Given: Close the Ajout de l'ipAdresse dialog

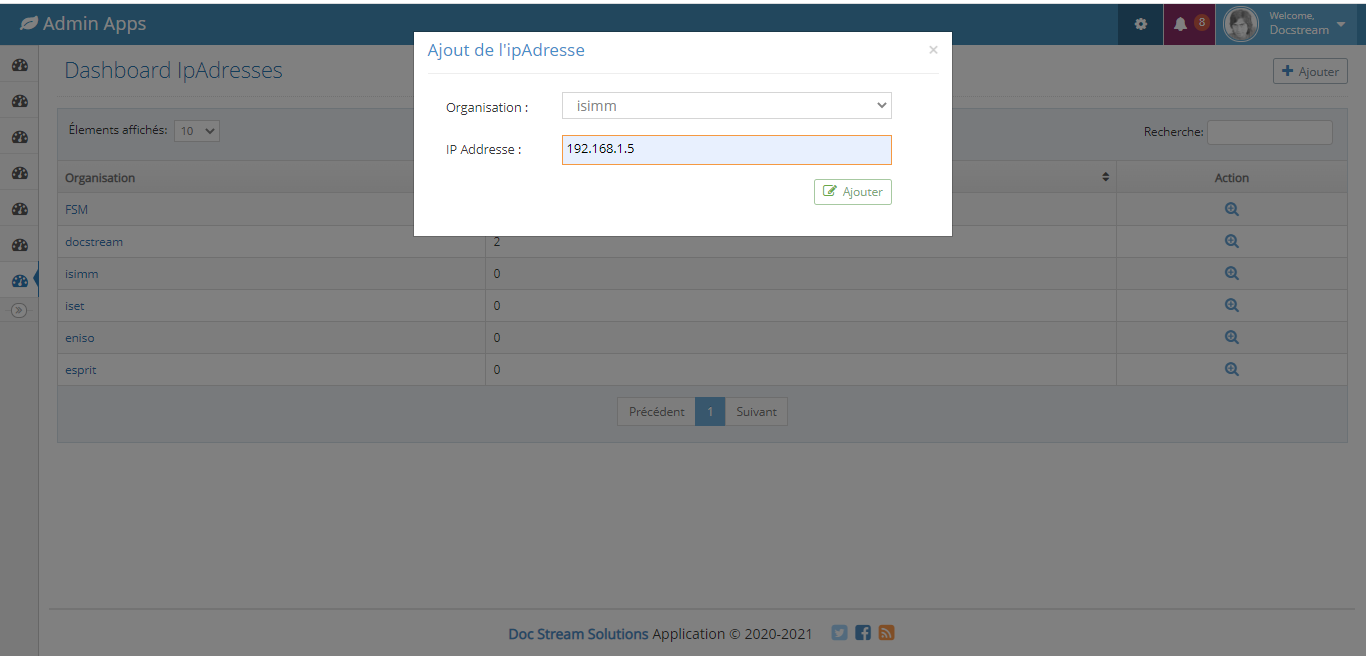Looking at the screenshot, I should point(933,50).
